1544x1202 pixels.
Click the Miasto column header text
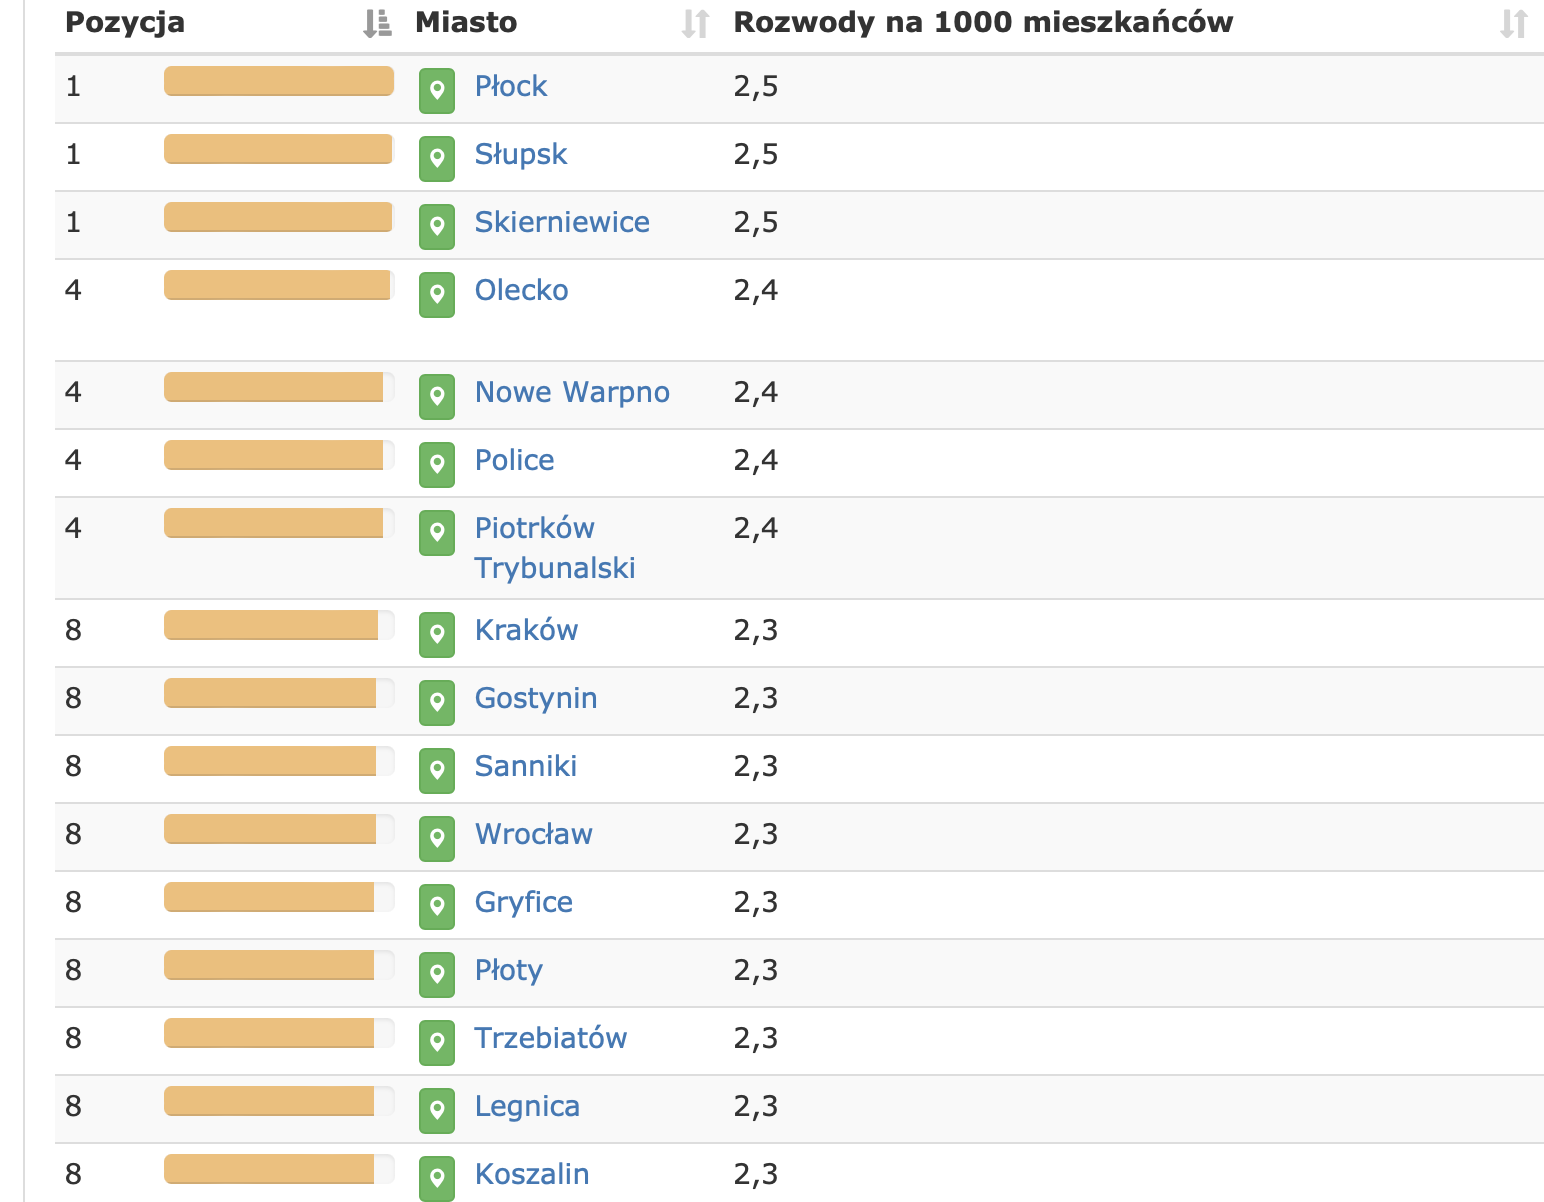coord(466,23)
